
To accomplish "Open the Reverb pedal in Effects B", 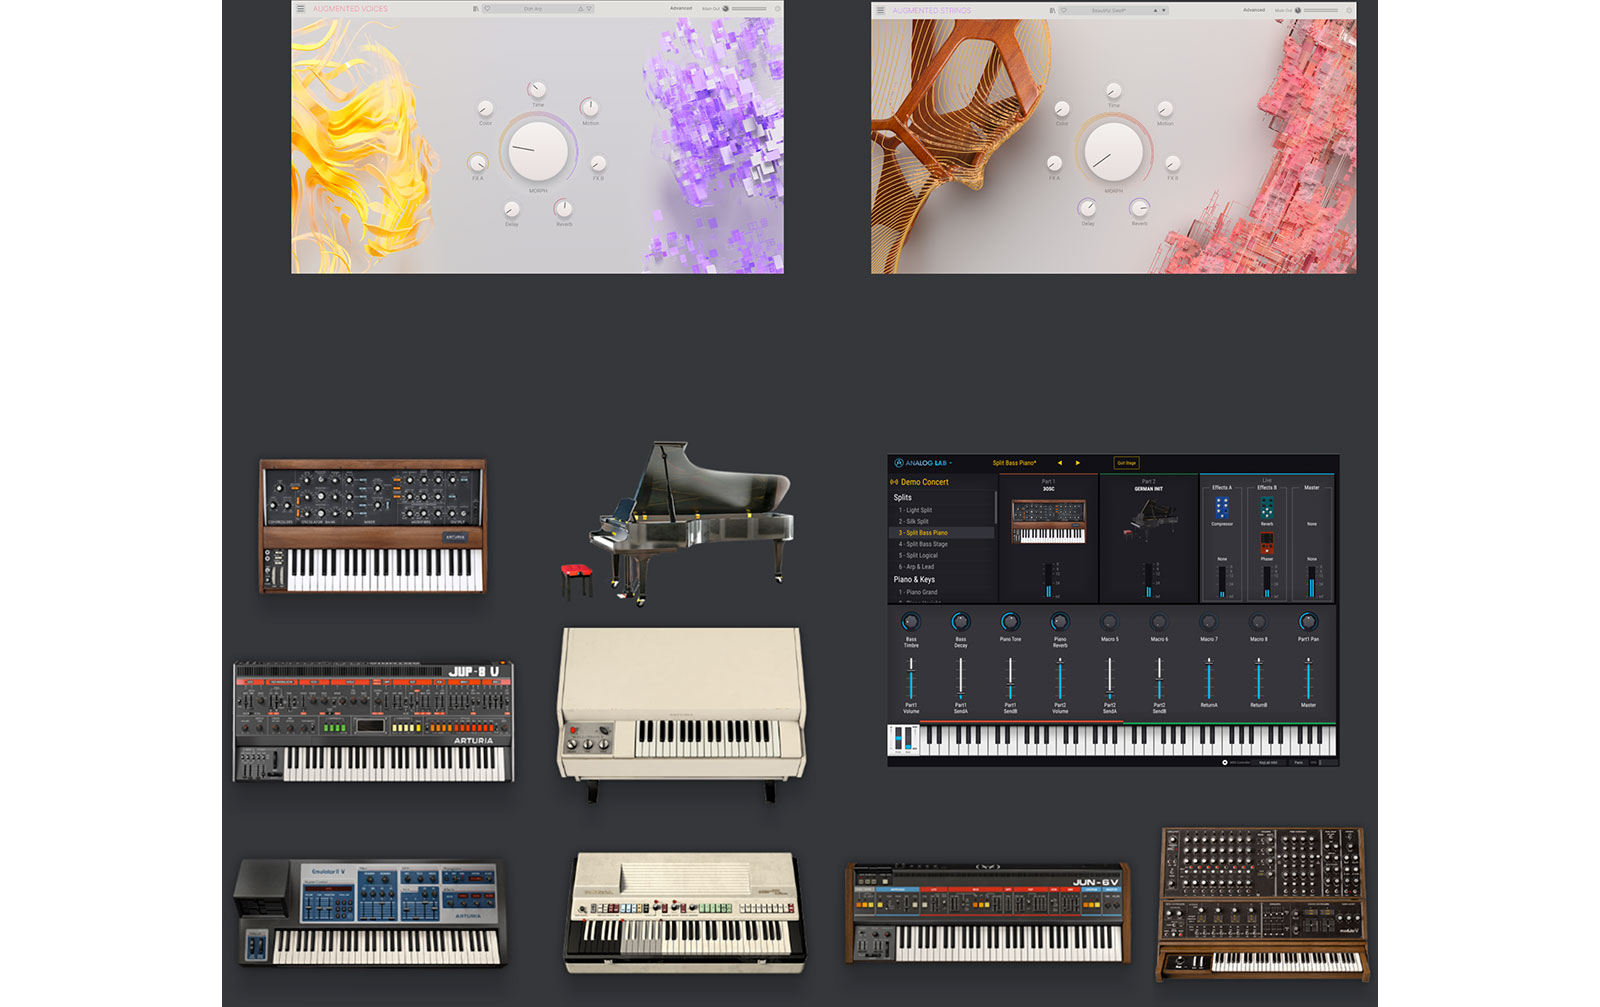I will coord(1267,507).
